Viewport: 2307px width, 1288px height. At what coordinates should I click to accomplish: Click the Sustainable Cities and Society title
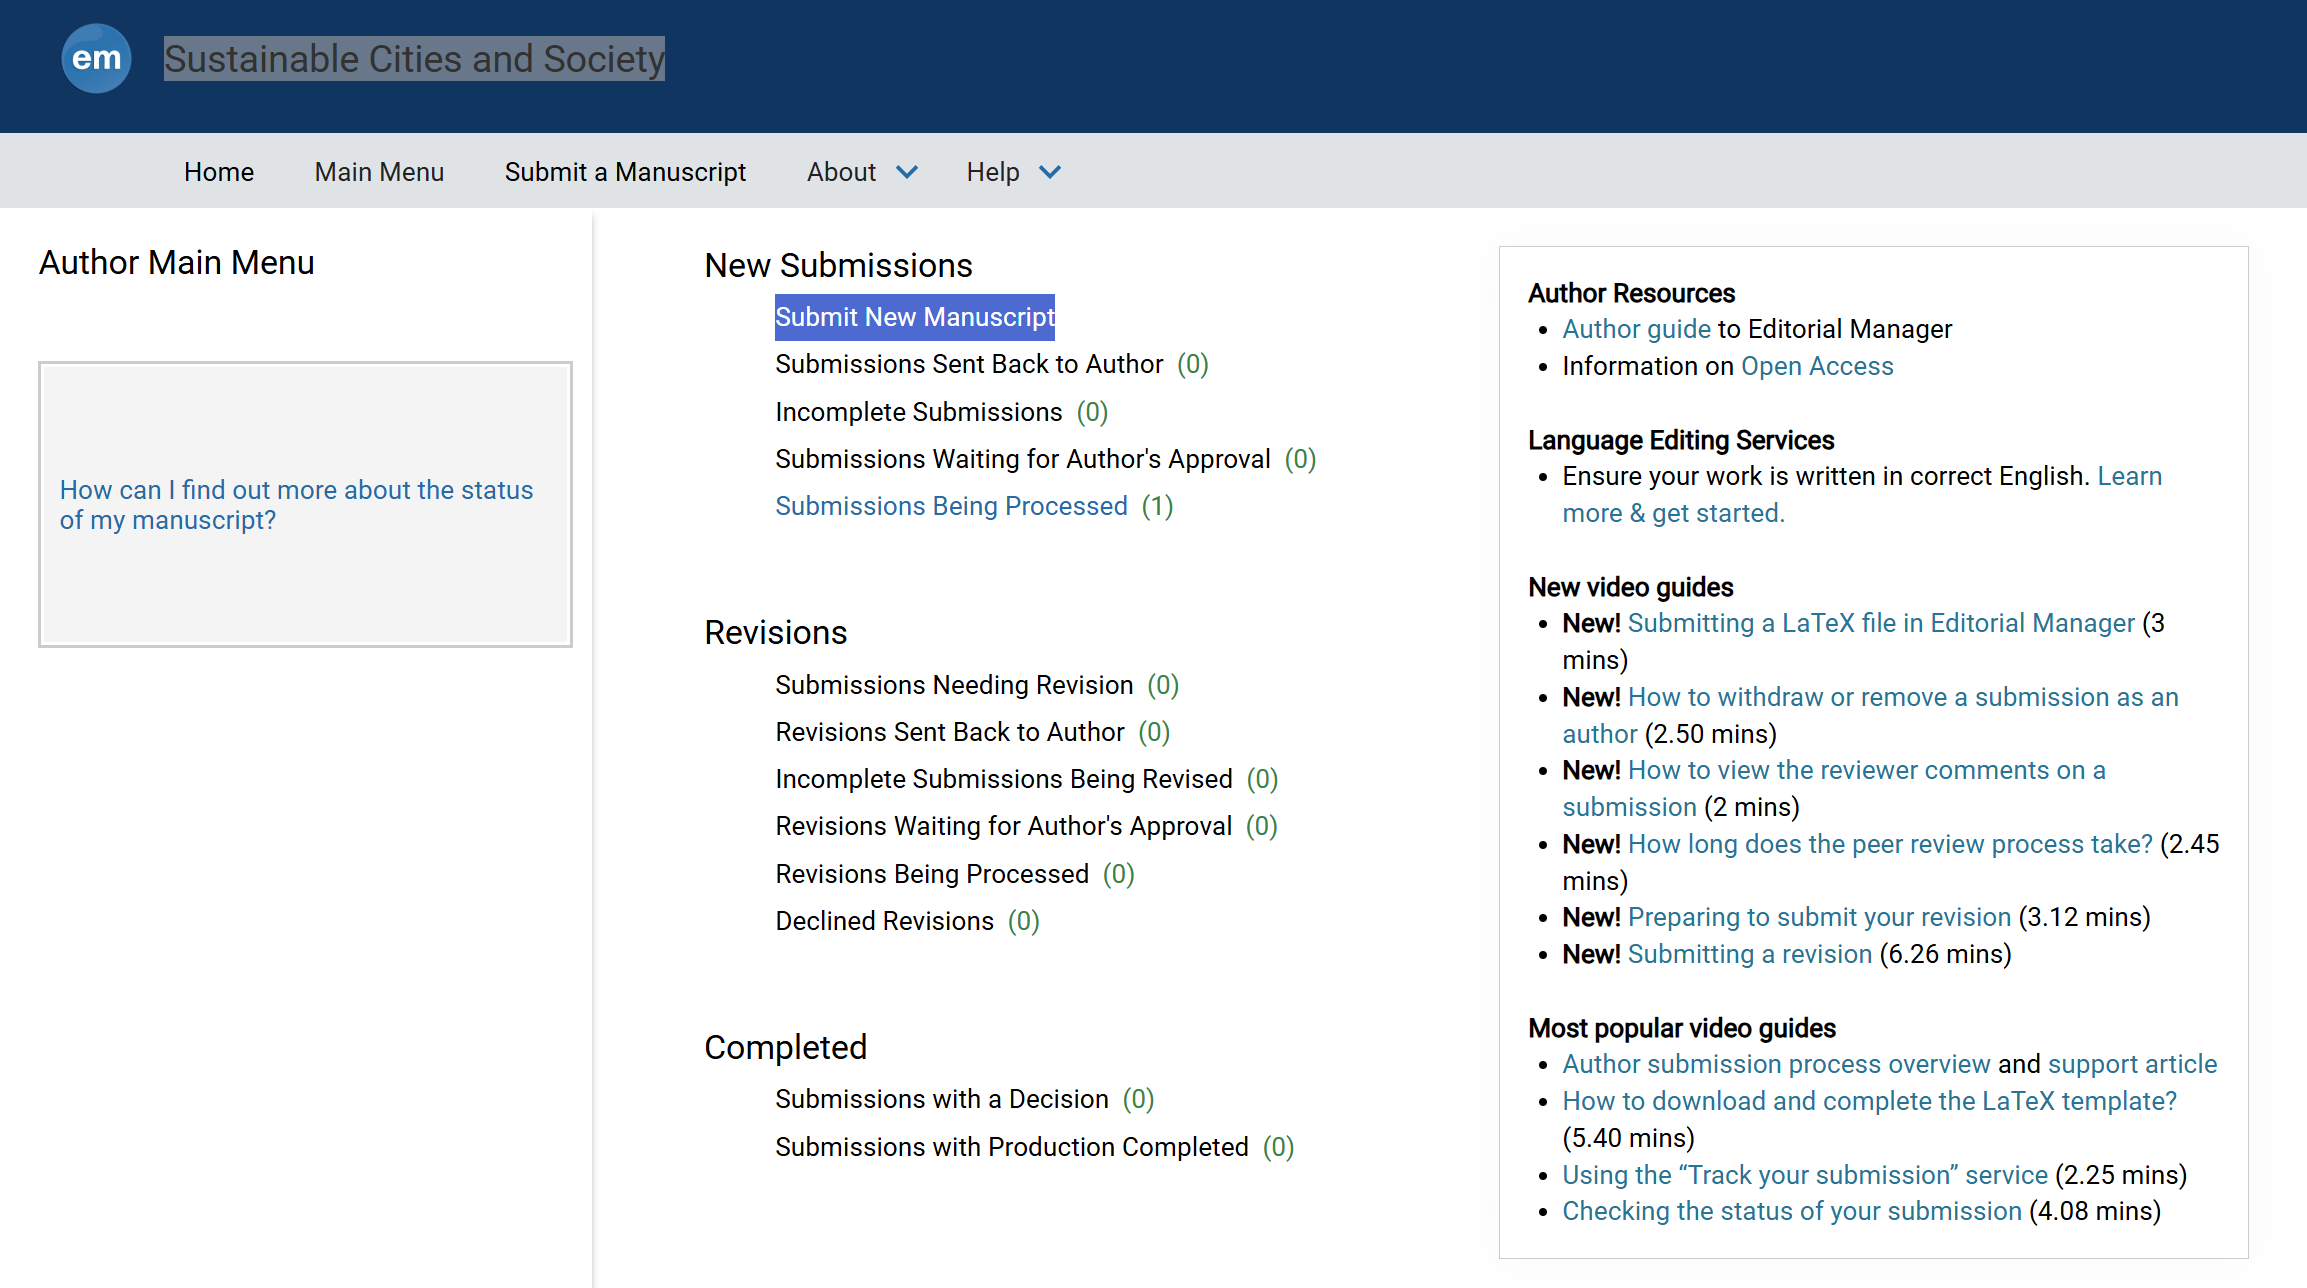pos(414,59)
